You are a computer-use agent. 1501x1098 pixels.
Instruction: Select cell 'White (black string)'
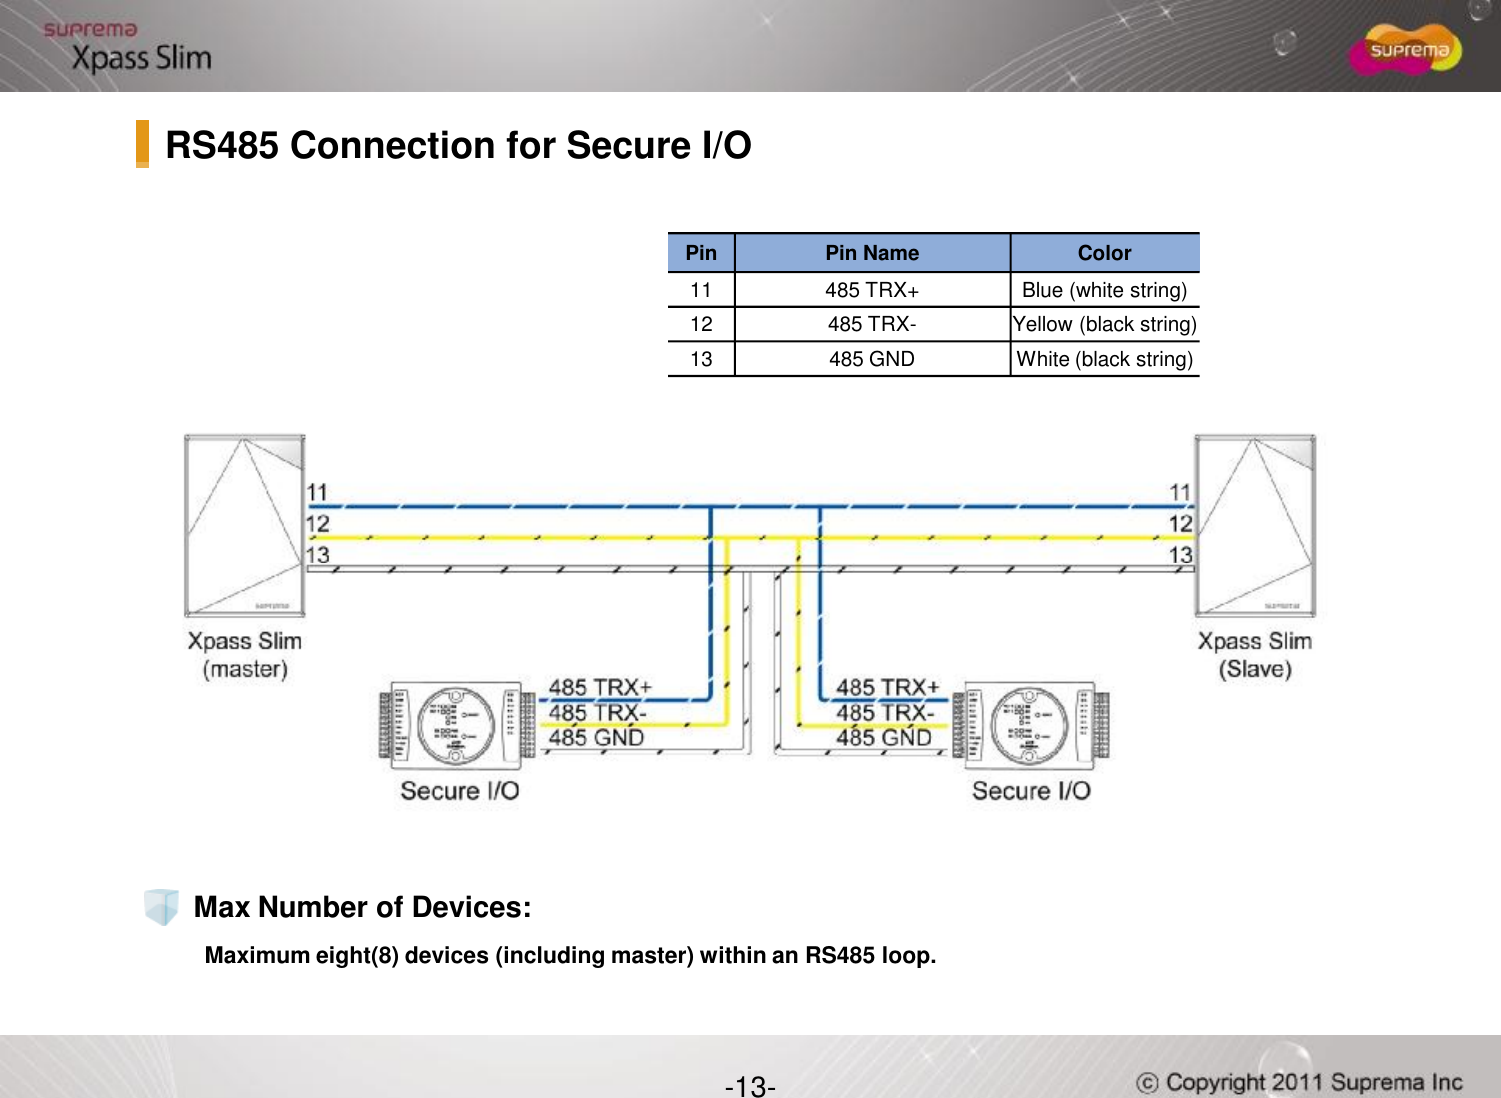(1105, 359)
